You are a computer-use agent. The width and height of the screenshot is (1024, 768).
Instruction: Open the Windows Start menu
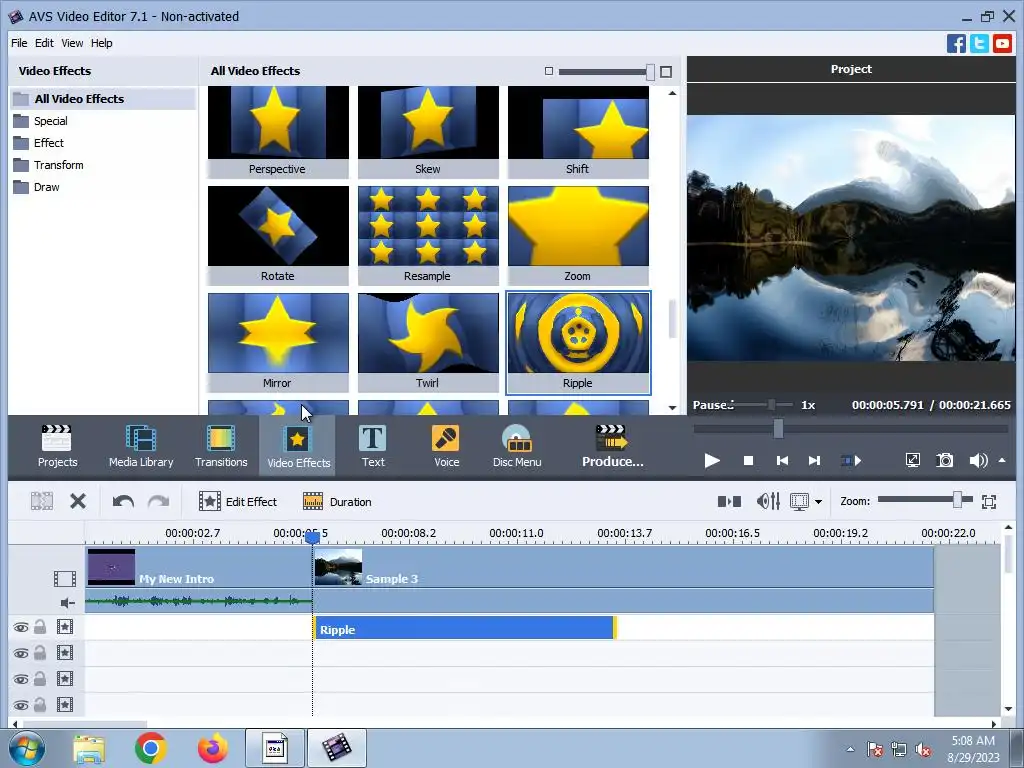(27, 748)
